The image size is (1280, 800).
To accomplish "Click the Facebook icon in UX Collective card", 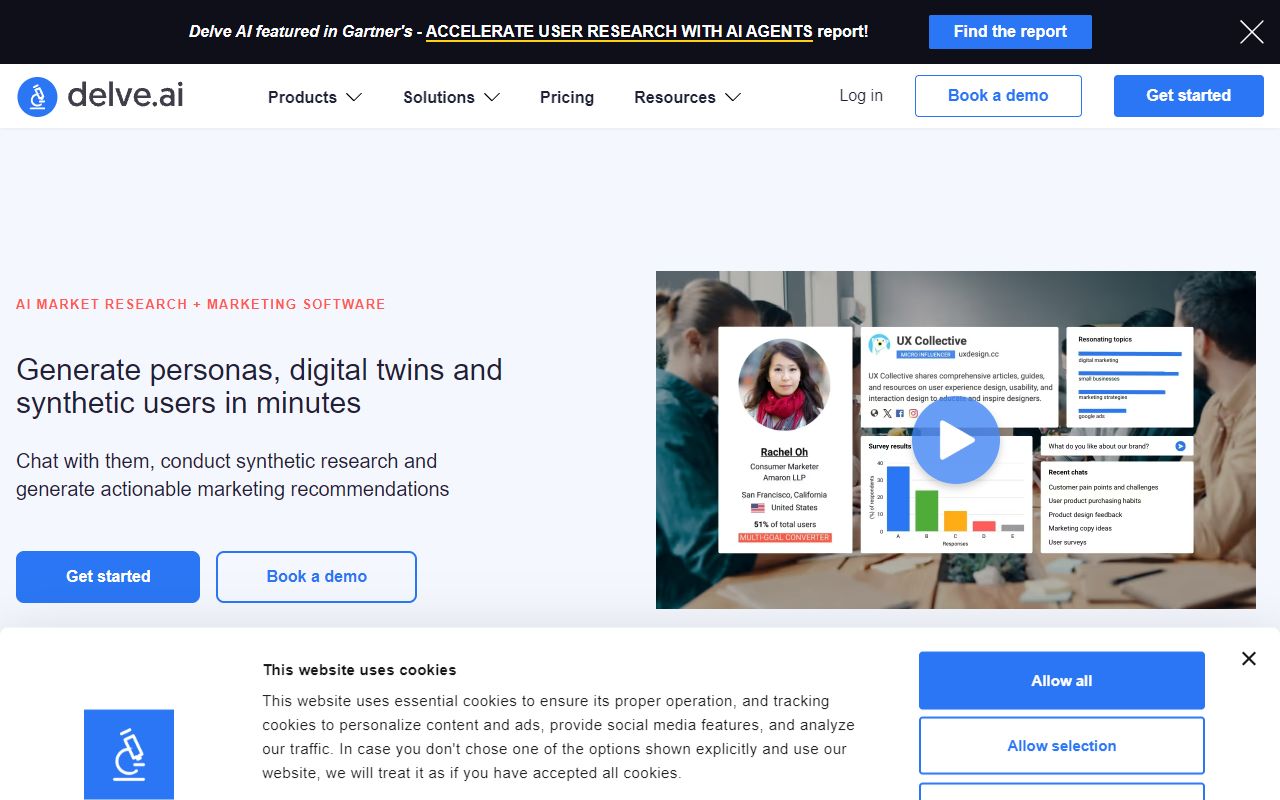I will pyautogui.click(x=900, y=413).
